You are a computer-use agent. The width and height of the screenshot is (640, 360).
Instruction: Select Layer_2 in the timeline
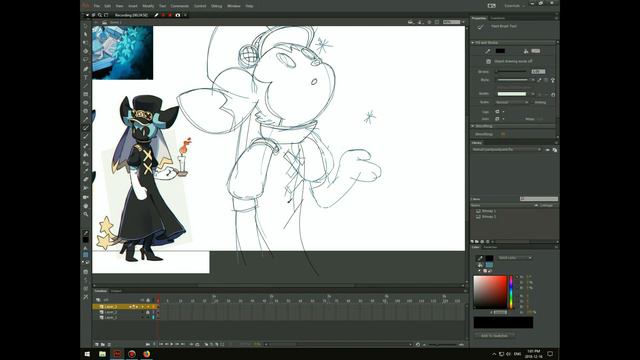click(x=111, y=312)
